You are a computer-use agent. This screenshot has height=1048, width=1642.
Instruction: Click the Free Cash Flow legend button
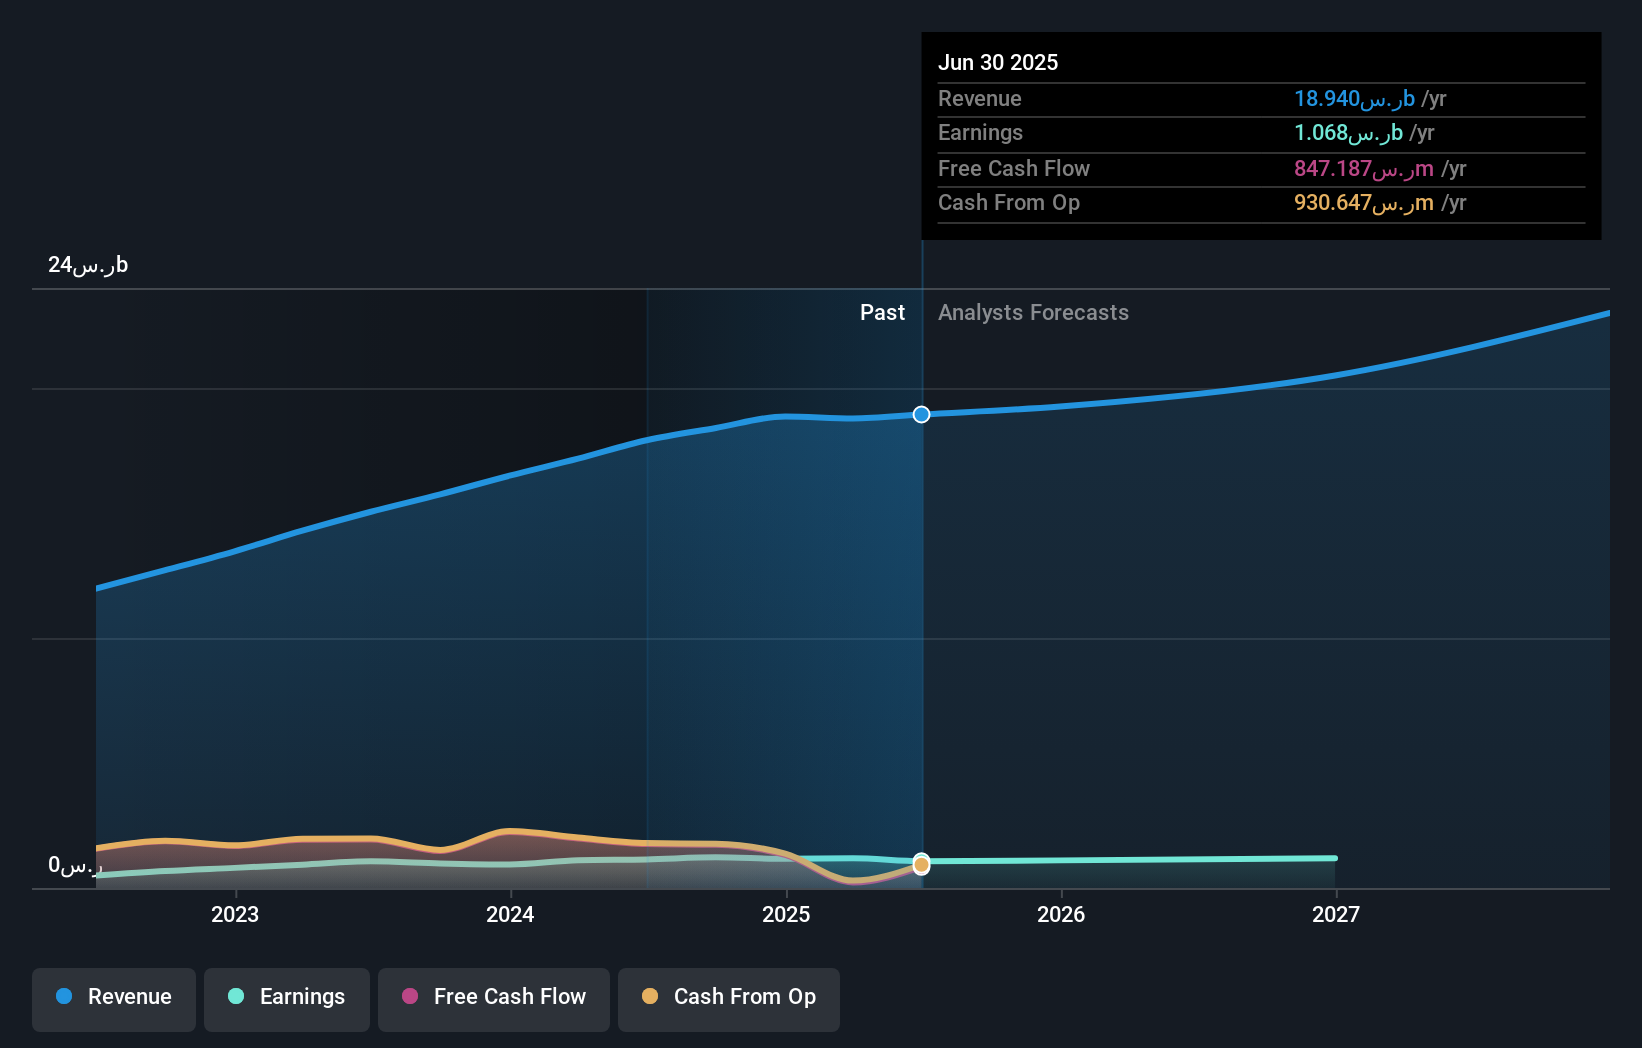493,998
